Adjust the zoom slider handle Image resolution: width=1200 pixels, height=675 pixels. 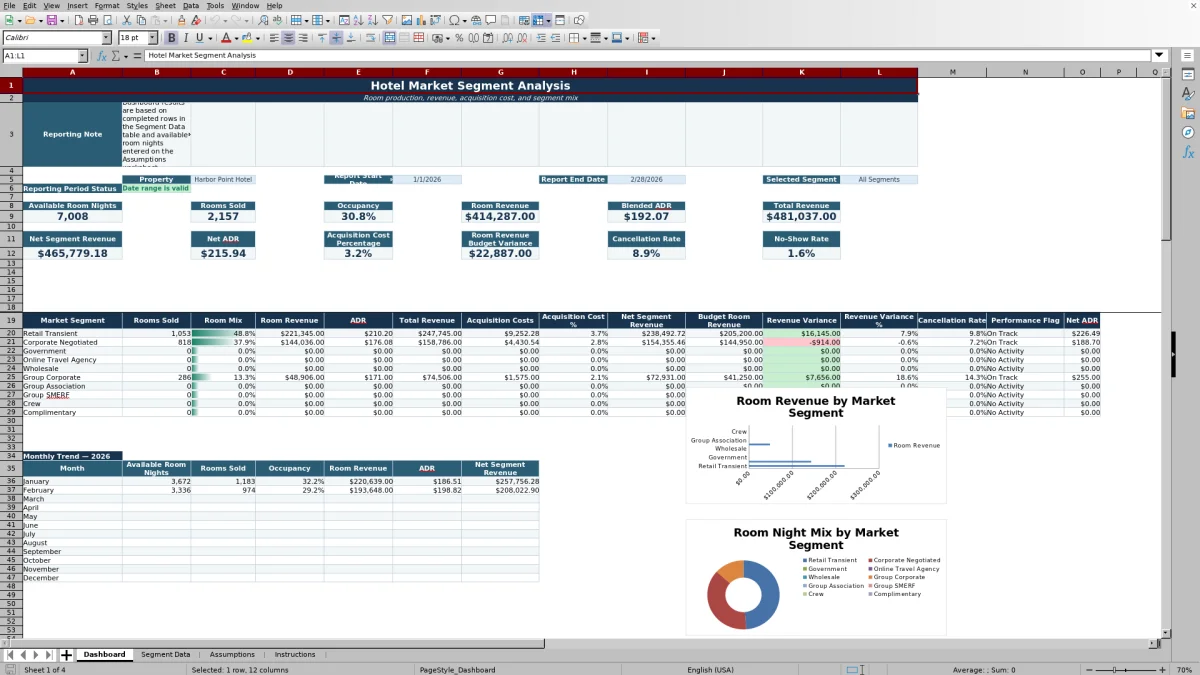pos(1112,669)
